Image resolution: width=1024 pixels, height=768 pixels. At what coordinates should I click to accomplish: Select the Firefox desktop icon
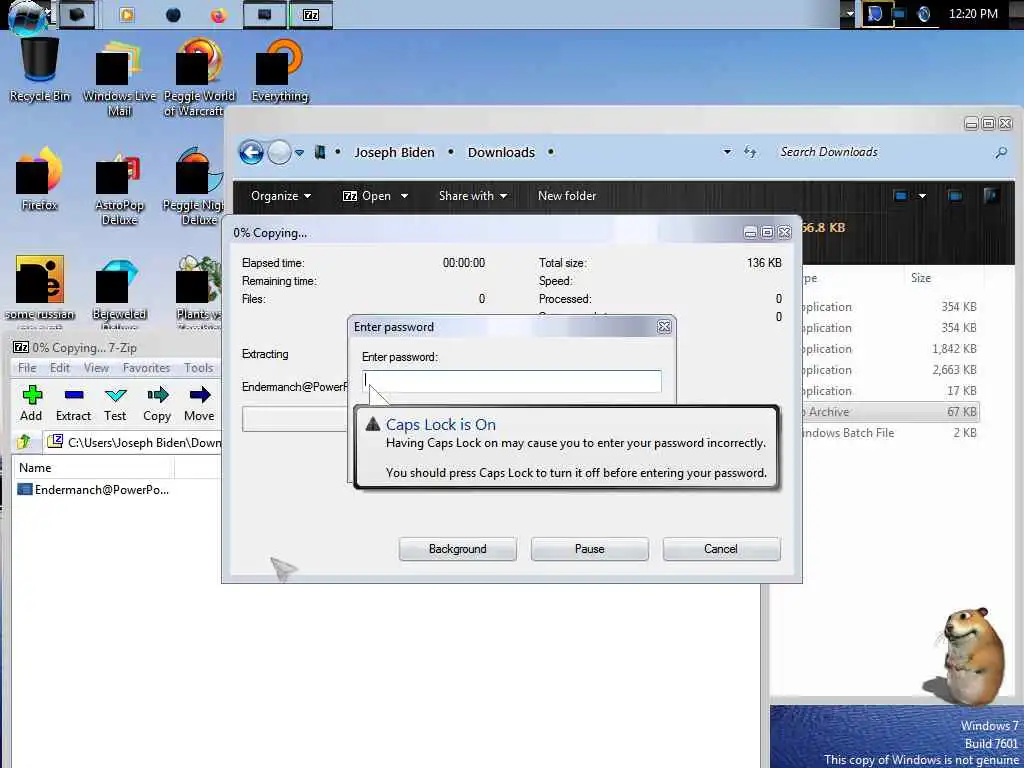(x=39, y=180)
